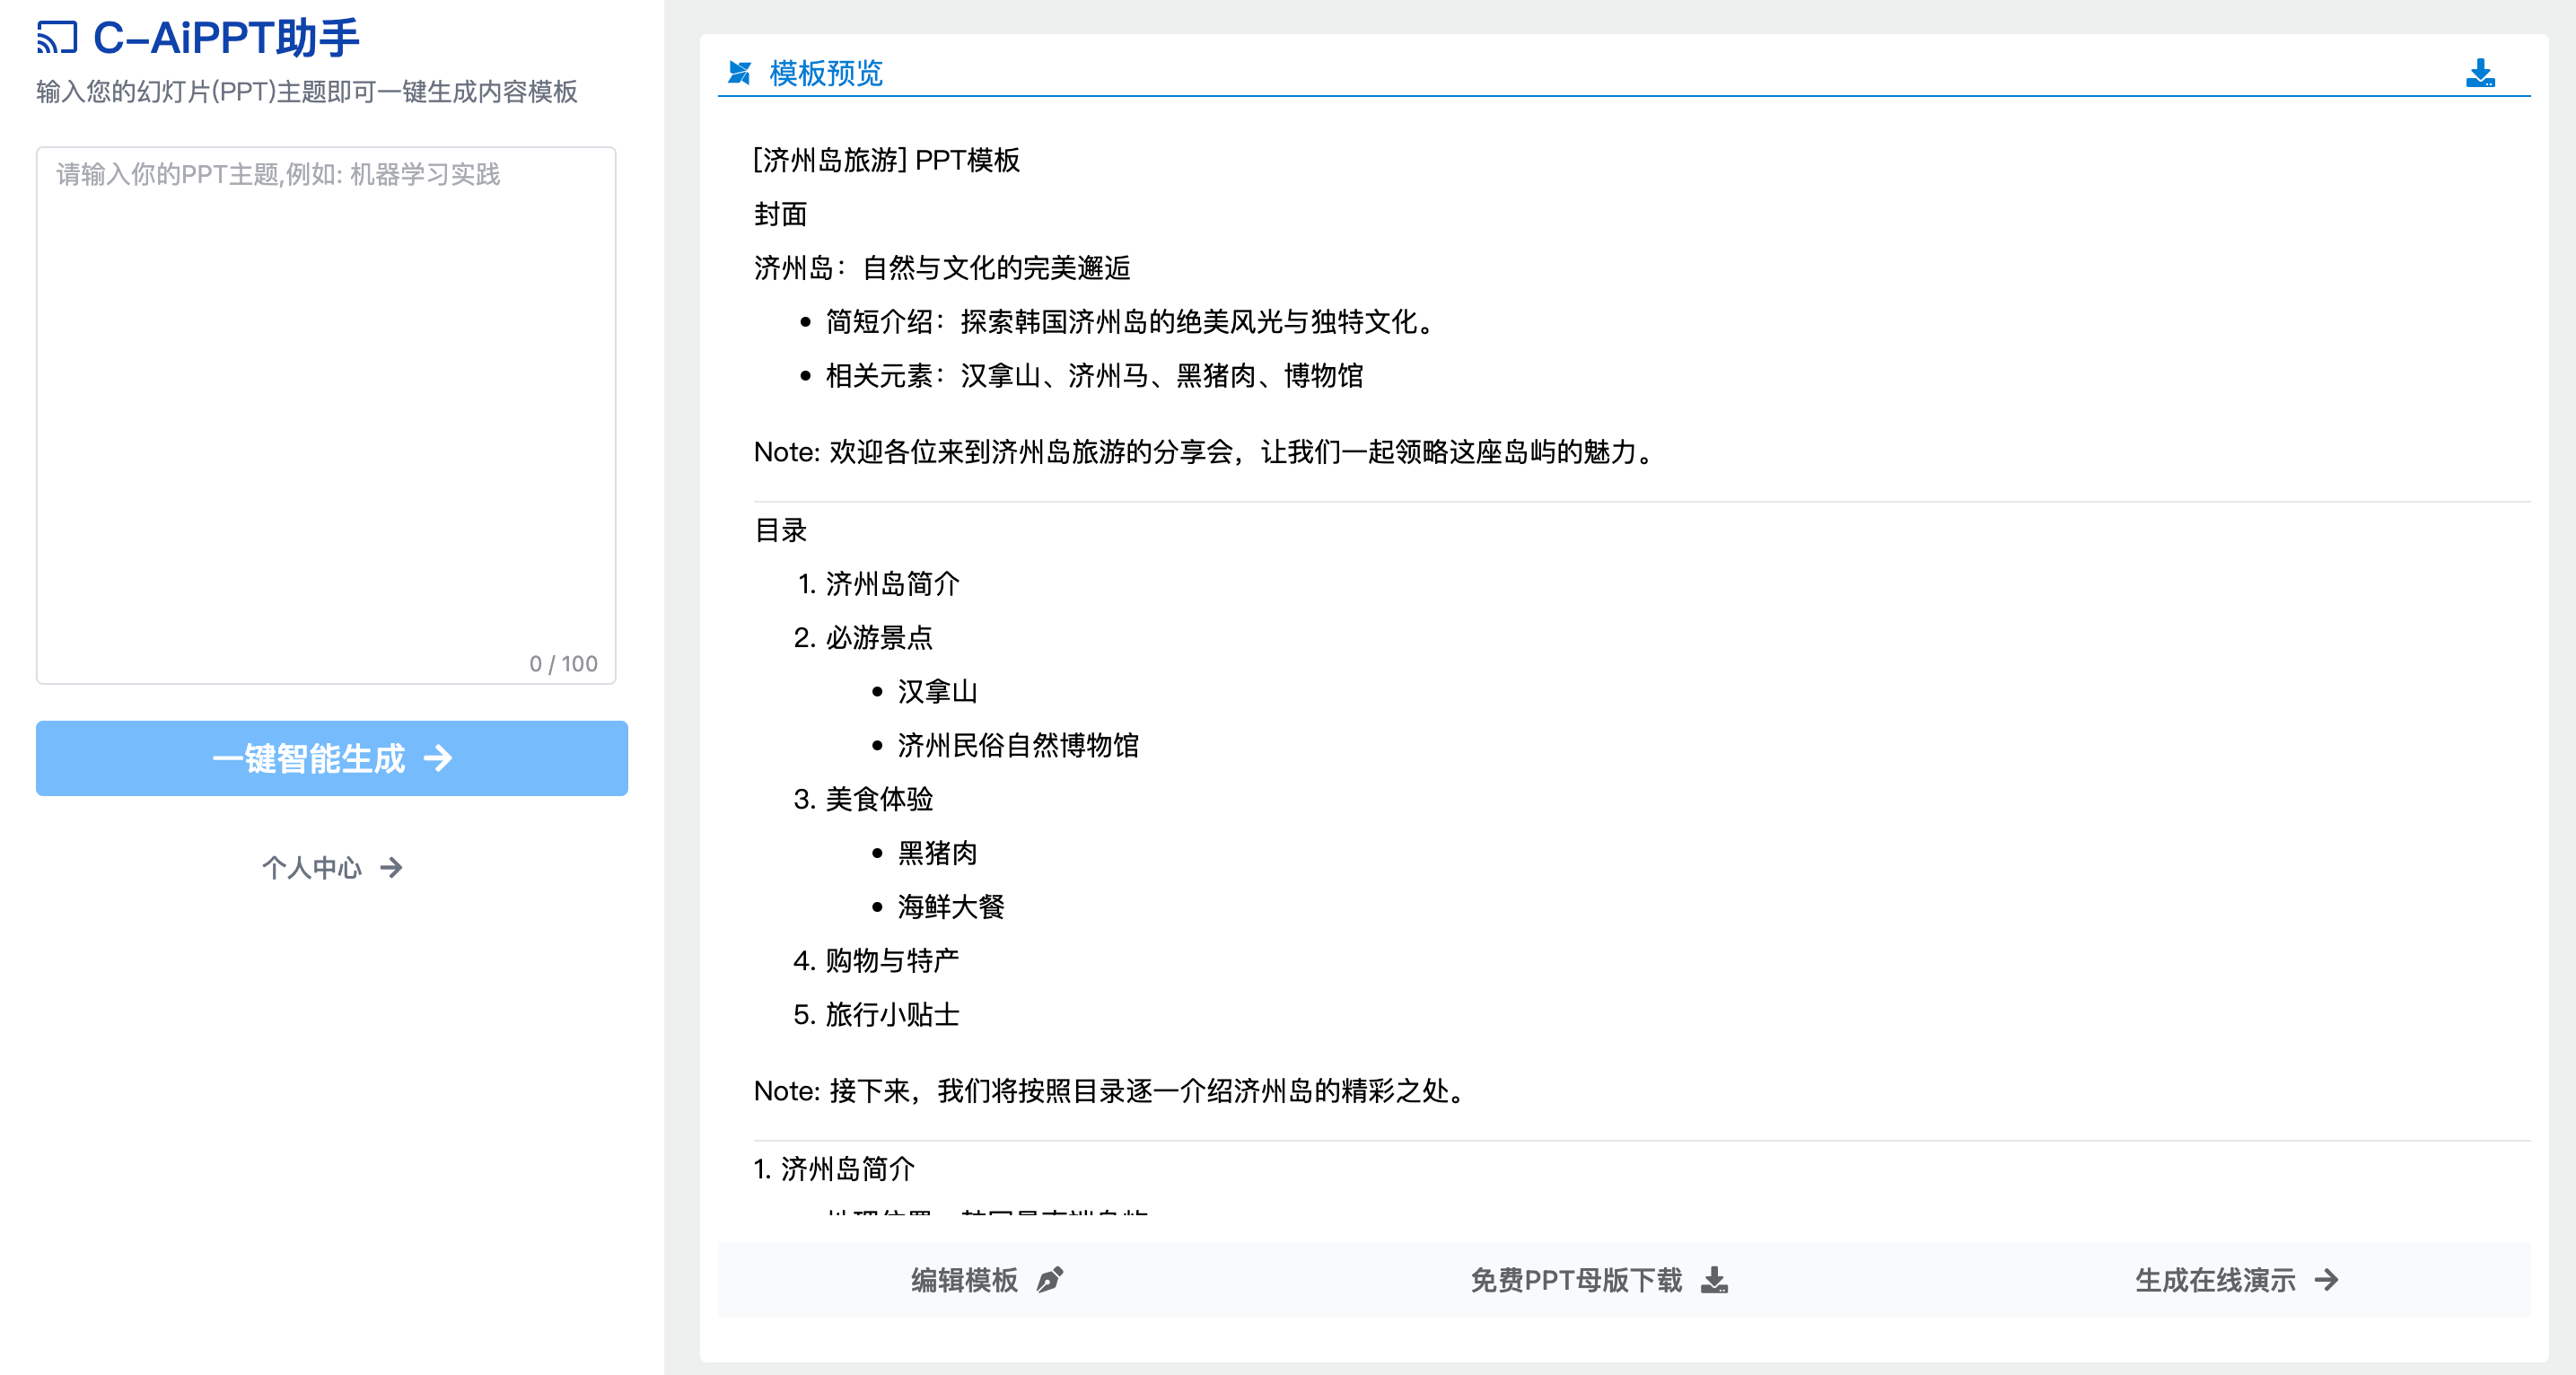Image resolution: width=2576 pixels, height=1375 pixels.
Task: Click the C-AiPPT cast logo icon
Action: (x=57, y=38)
